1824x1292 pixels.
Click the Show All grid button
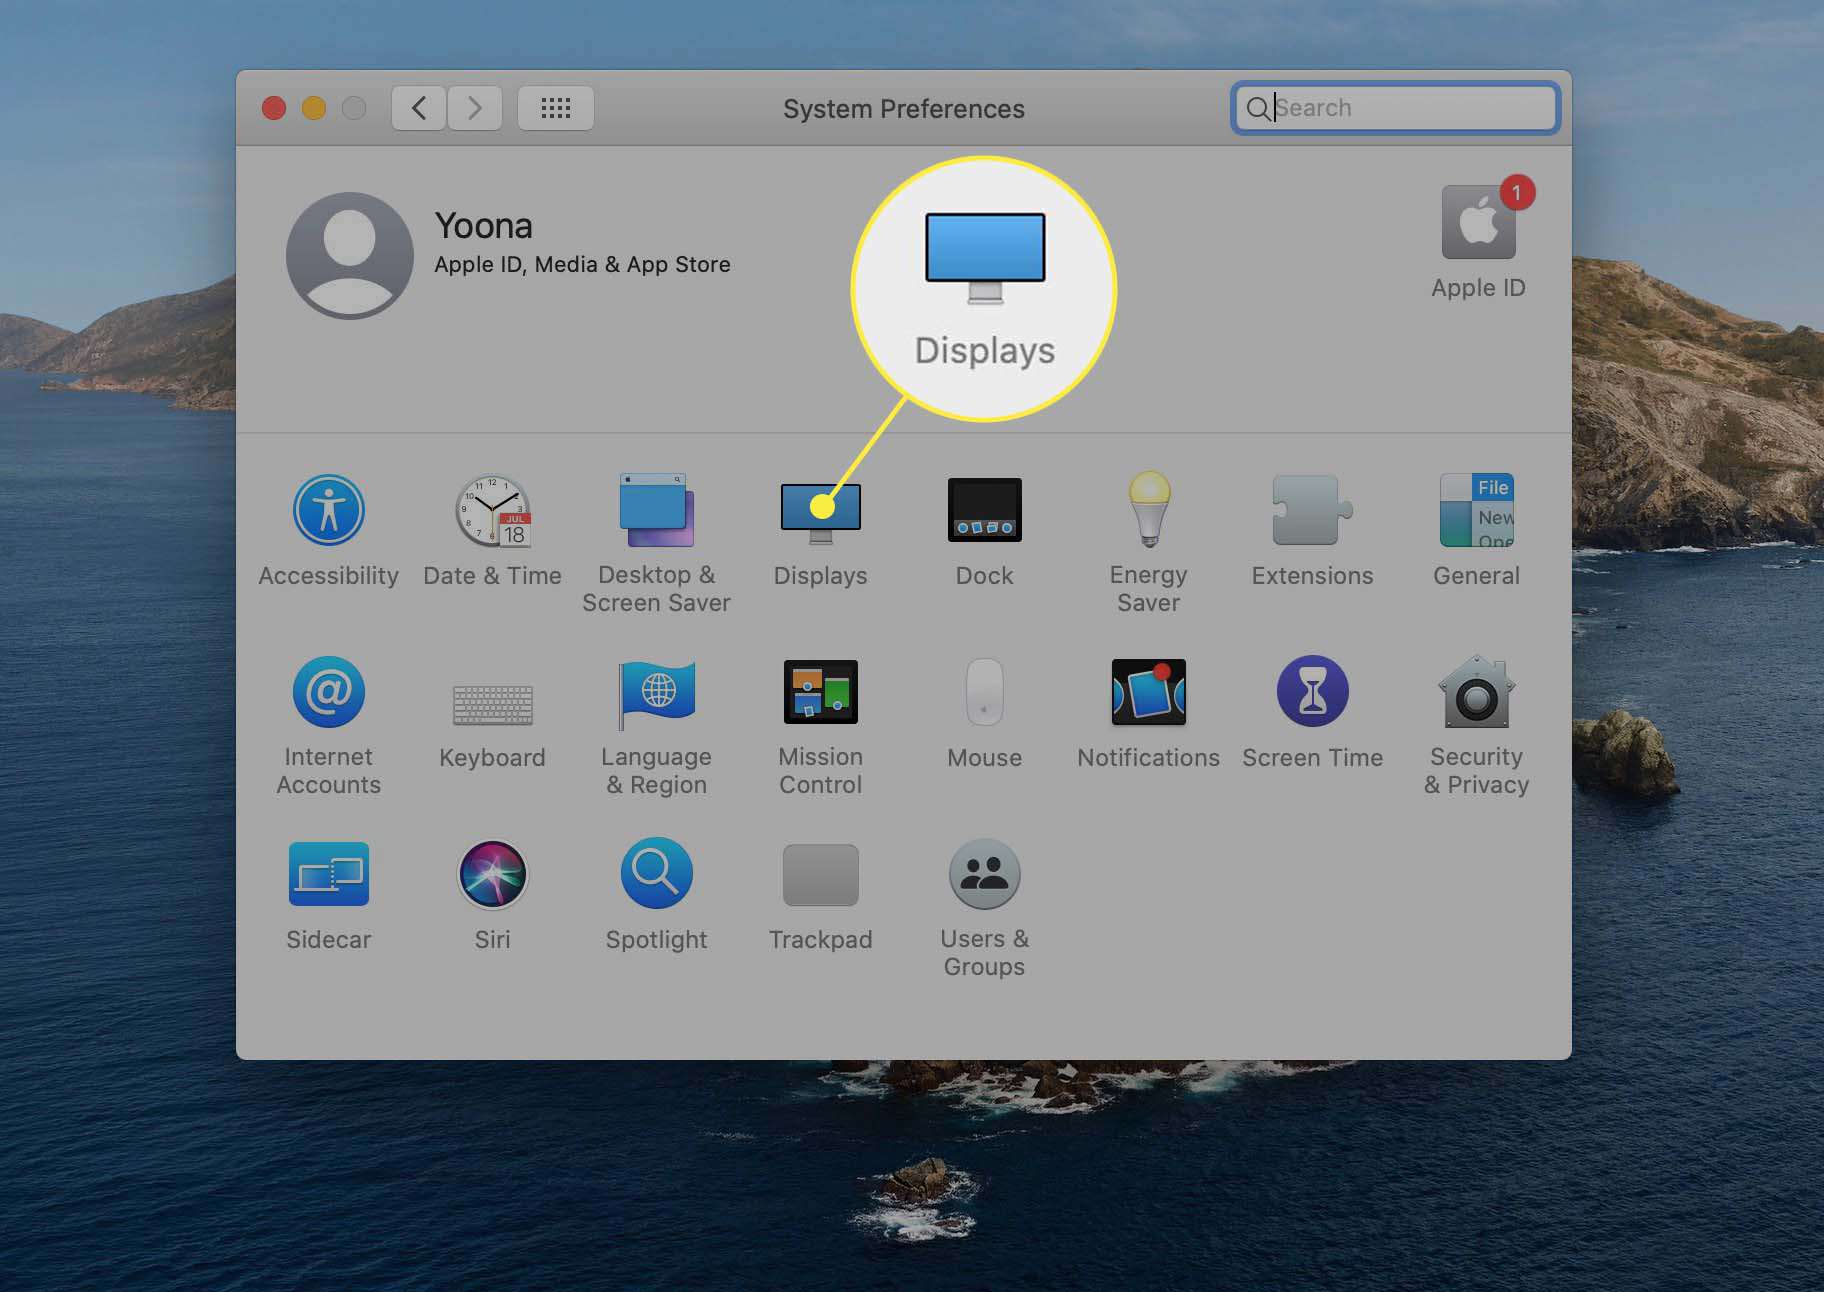[556, 108]
